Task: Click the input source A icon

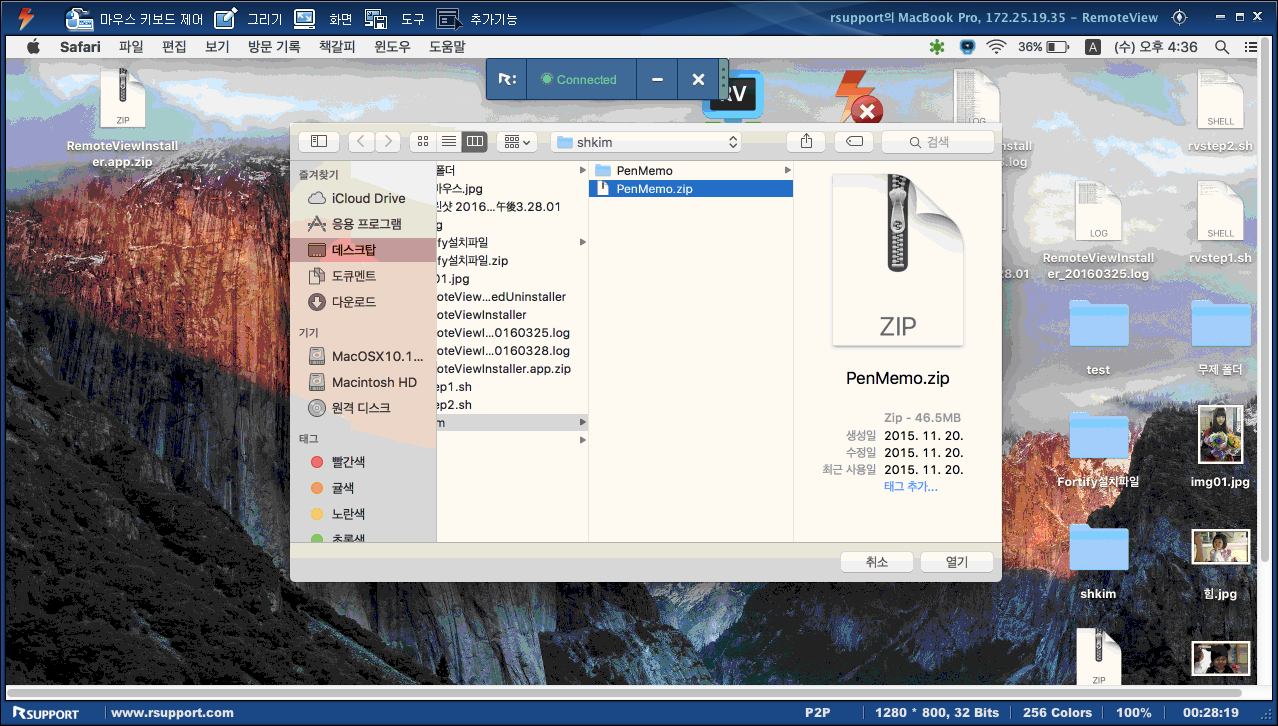Action: click(1093, 47)
